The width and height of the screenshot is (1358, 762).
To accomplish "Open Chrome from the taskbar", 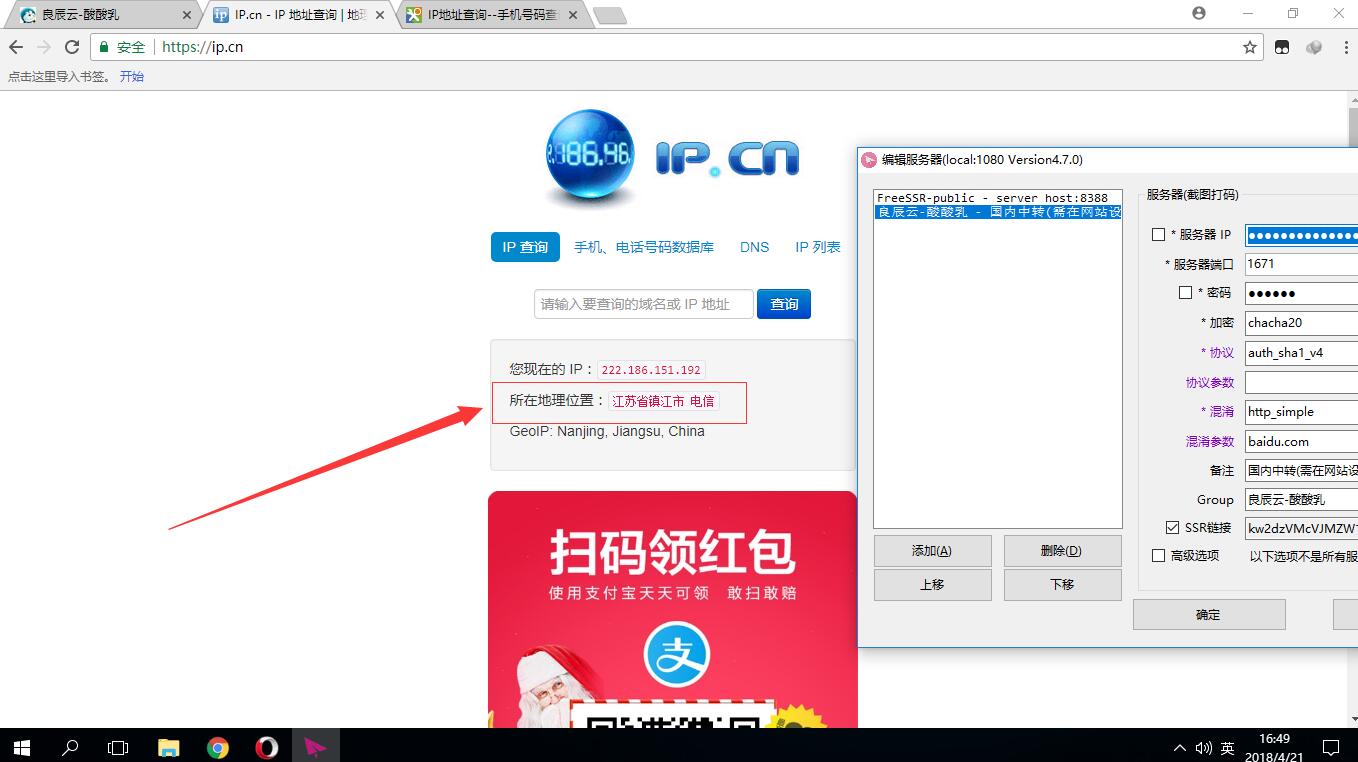I will click(x=217, y=747).
